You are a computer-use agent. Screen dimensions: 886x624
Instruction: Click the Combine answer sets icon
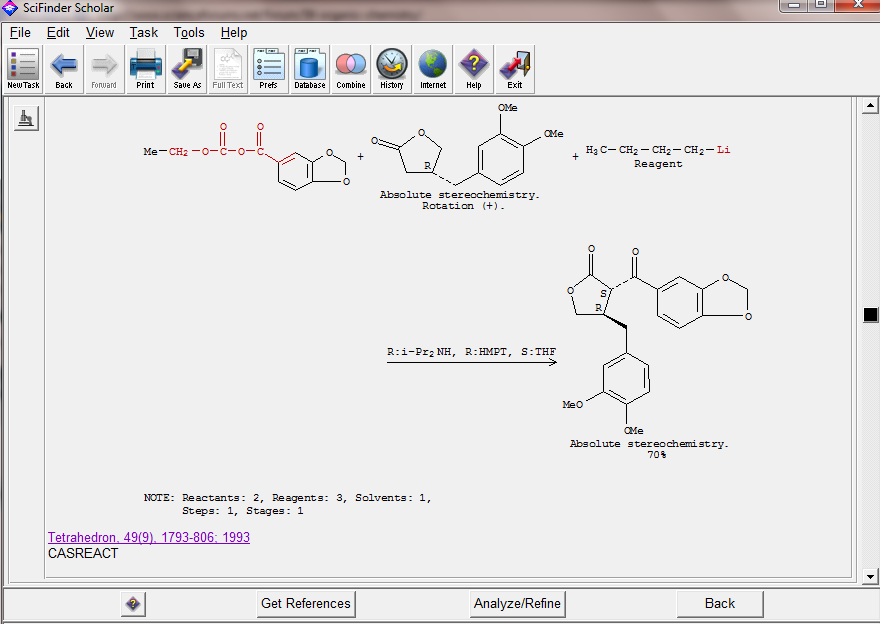[x=350, y=69]
